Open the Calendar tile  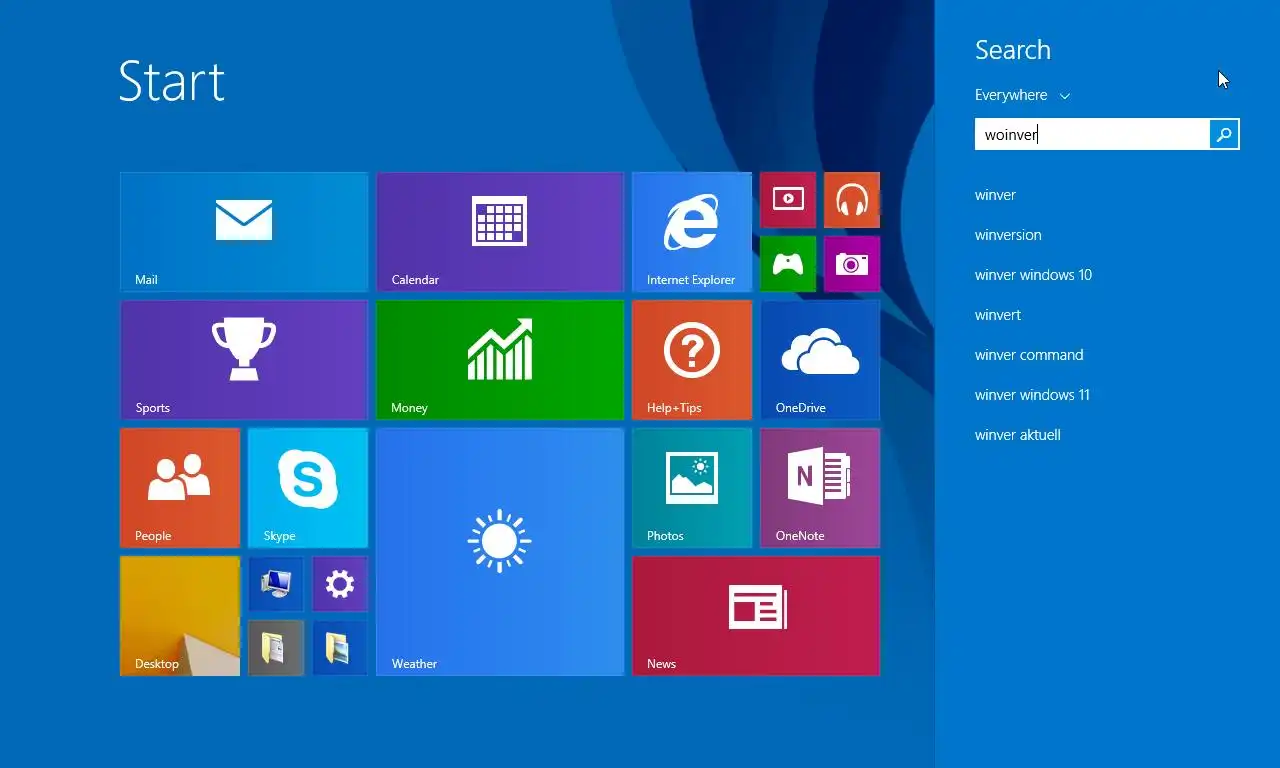[x=500, y=232]
